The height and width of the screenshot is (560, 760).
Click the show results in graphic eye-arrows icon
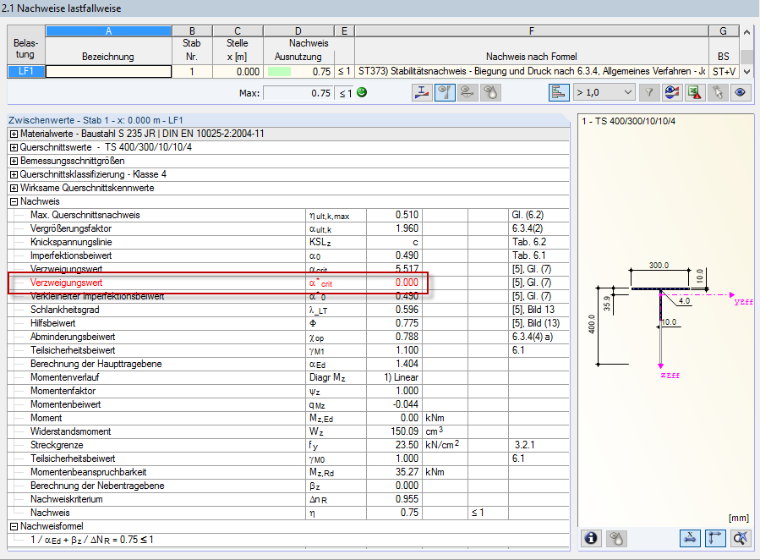pyautogui.click(x=672, y=93)
